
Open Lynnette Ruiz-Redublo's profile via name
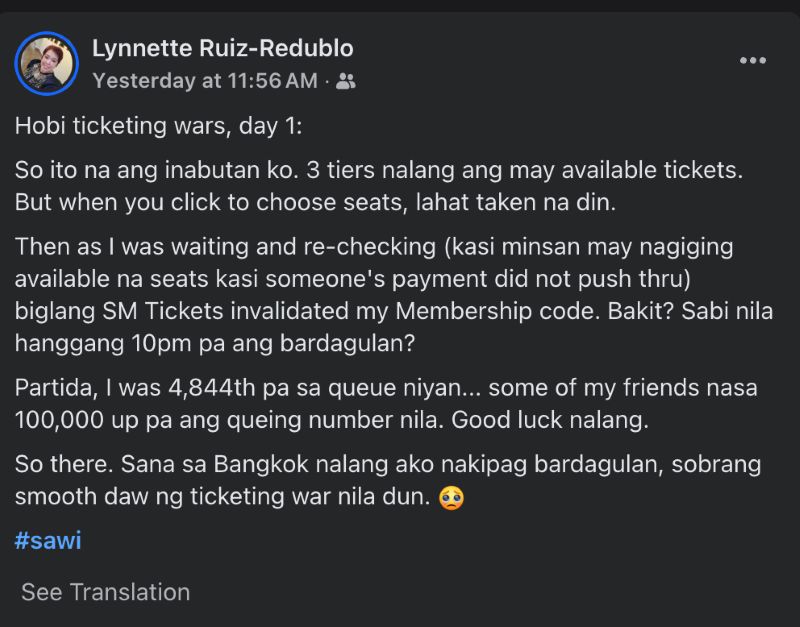(222, 48)
